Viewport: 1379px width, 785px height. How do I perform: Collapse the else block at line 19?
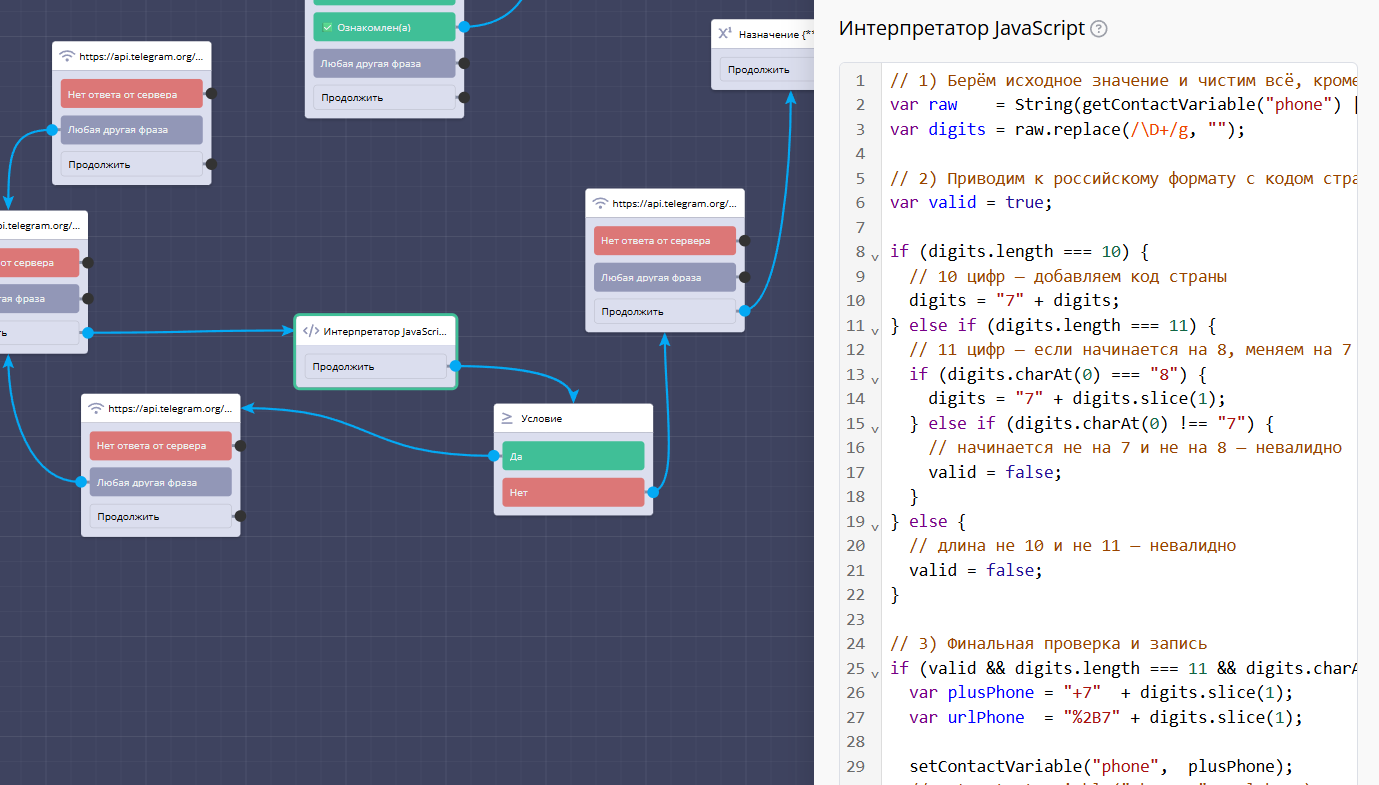[875, 526]
